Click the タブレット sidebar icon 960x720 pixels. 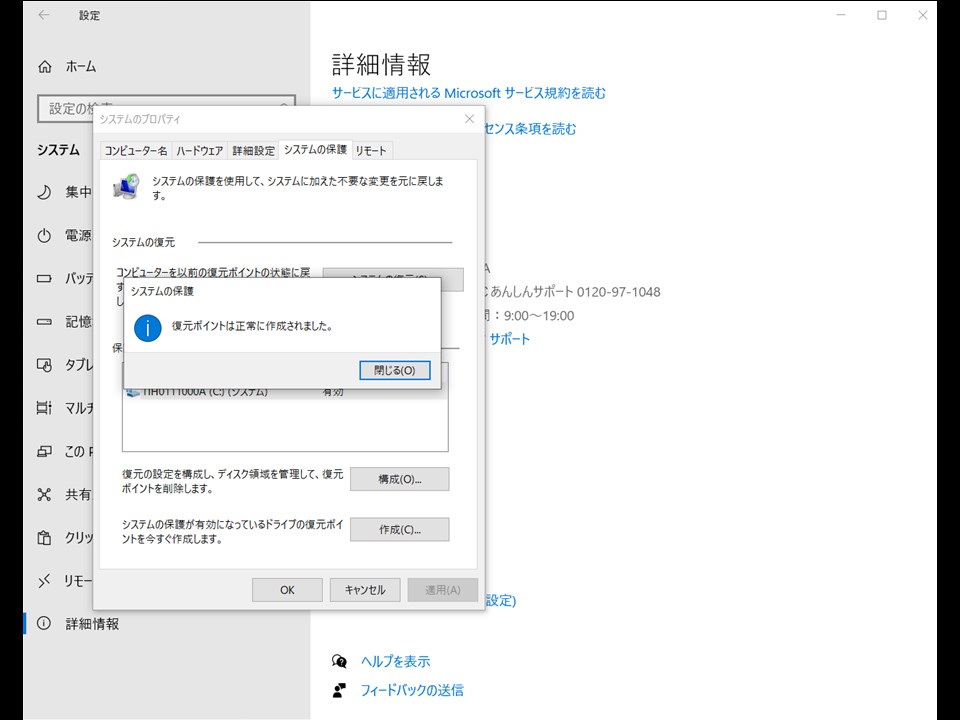45,365
